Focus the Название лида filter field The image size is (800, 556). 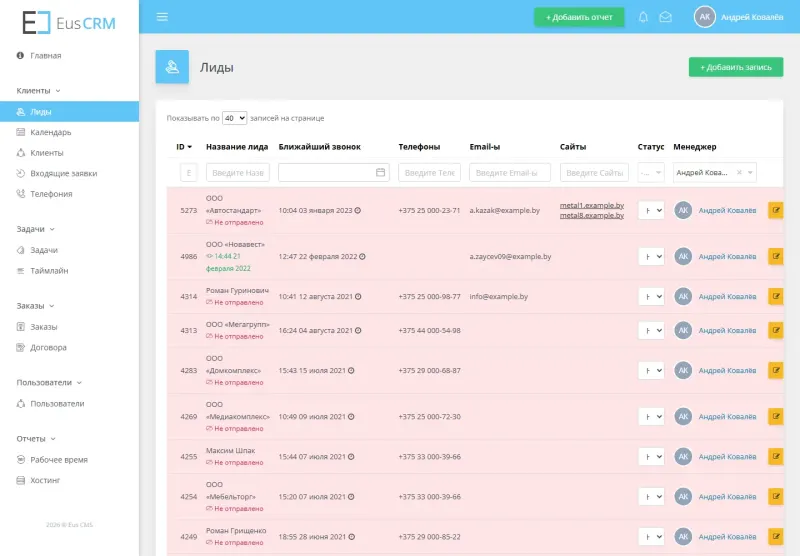[238, 172]
